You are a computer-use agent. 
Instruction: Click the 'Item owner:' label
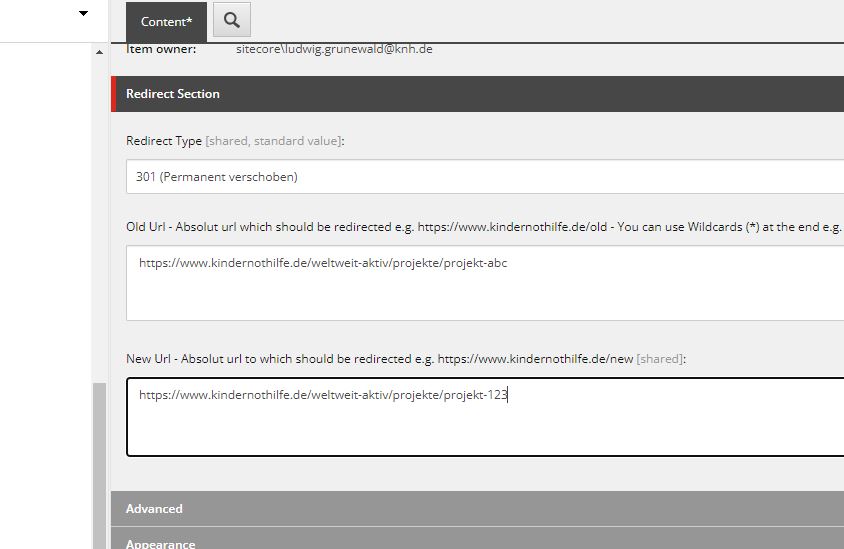pos(161,49)
